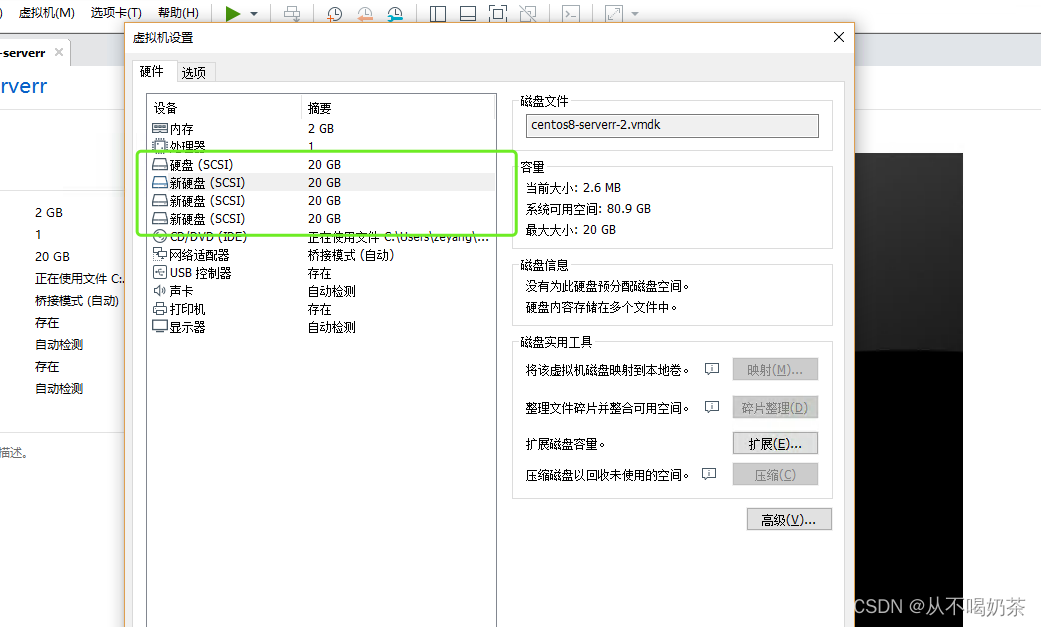Select the USB 控制器 device row

pos(323,273)
